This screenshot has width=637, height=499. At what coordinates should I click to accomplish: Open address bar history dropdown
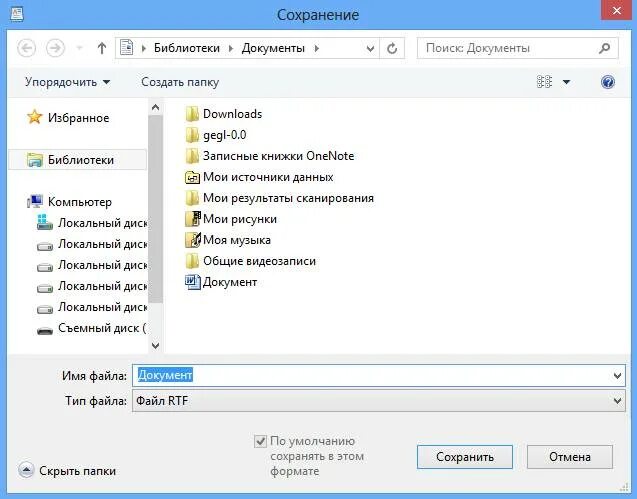tap(370, 49)
